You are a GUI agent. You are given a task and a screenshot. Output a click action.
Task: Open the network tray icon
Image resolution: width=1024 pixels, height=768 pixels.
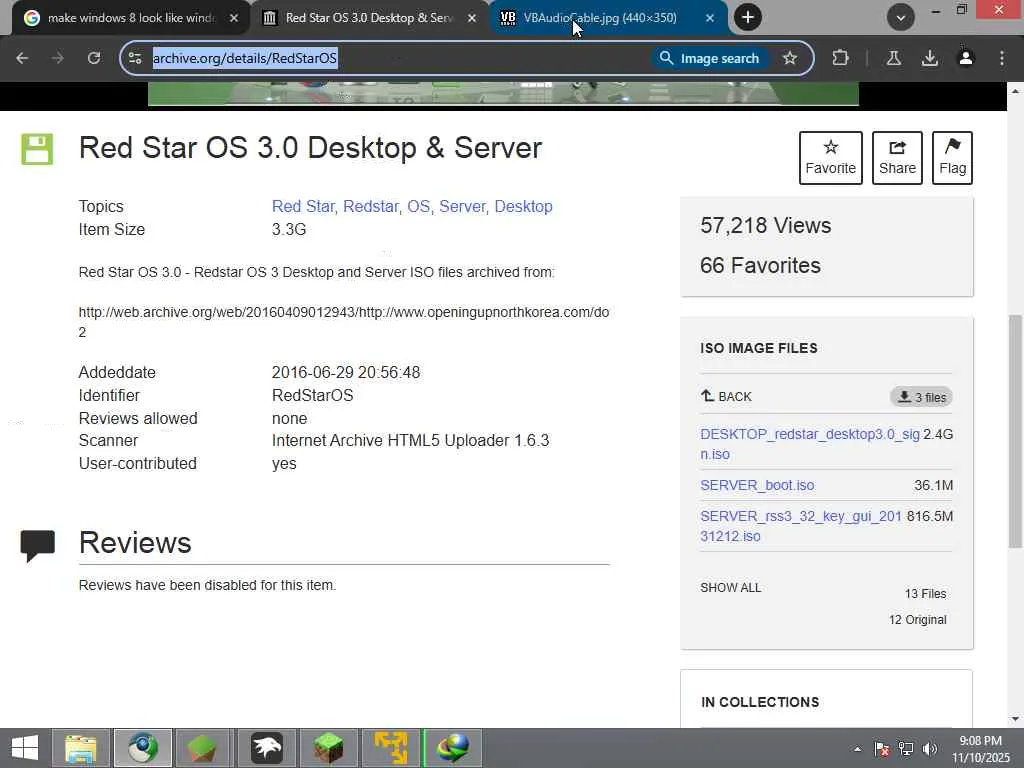(x=906, y=749)
